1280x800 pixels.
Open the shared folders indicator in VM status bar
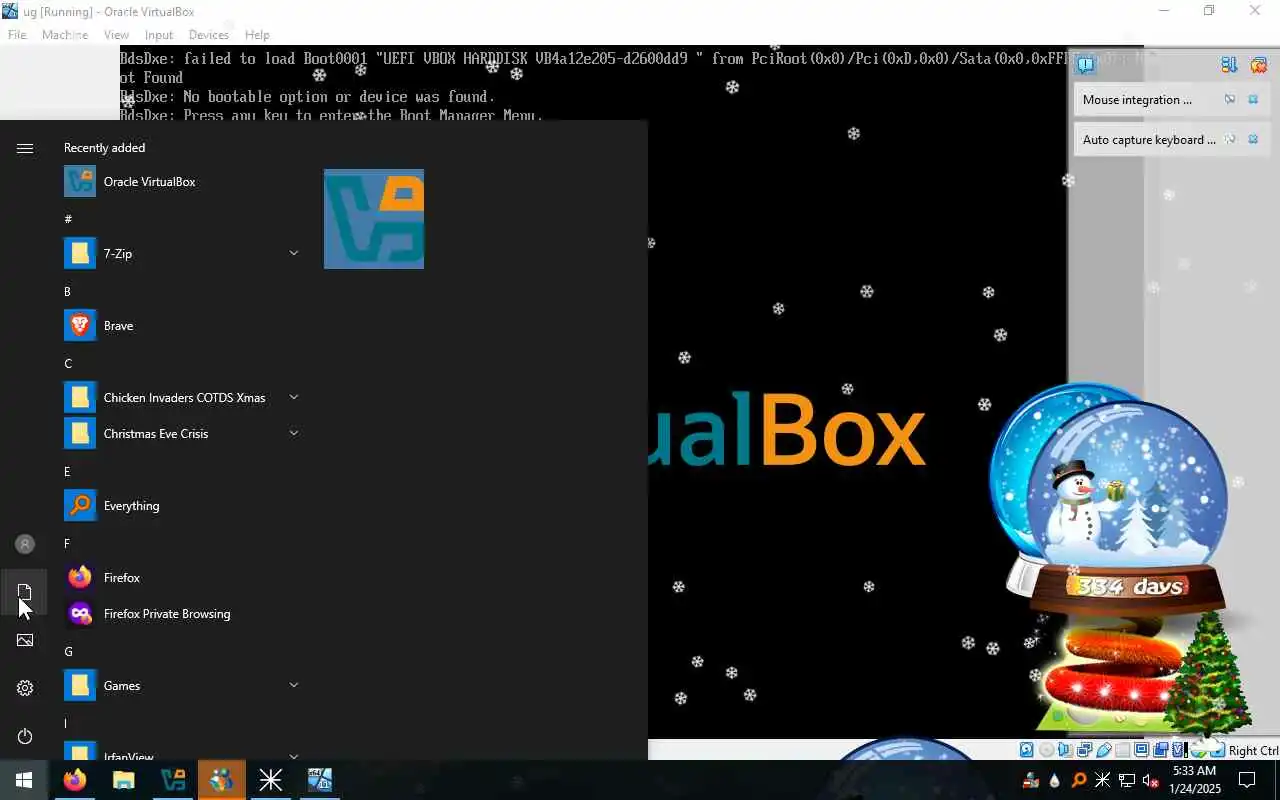tap(1123, 750)
